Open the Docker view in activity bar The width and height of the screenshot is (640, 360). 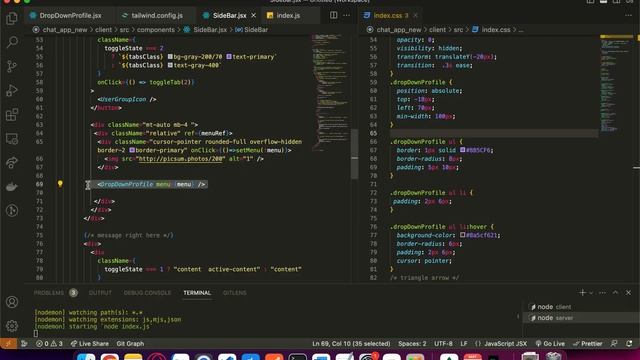pos(12,187)
